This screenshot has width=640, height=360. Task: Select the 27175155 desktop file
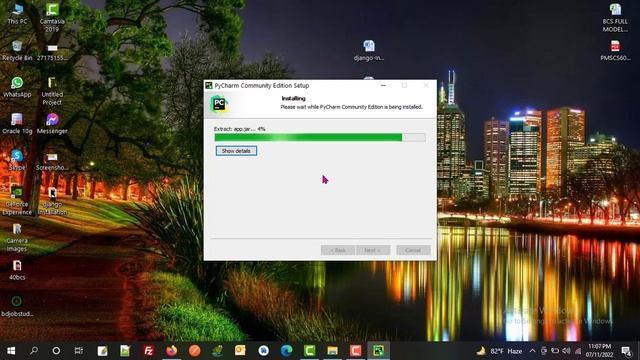tap(52, 52)
